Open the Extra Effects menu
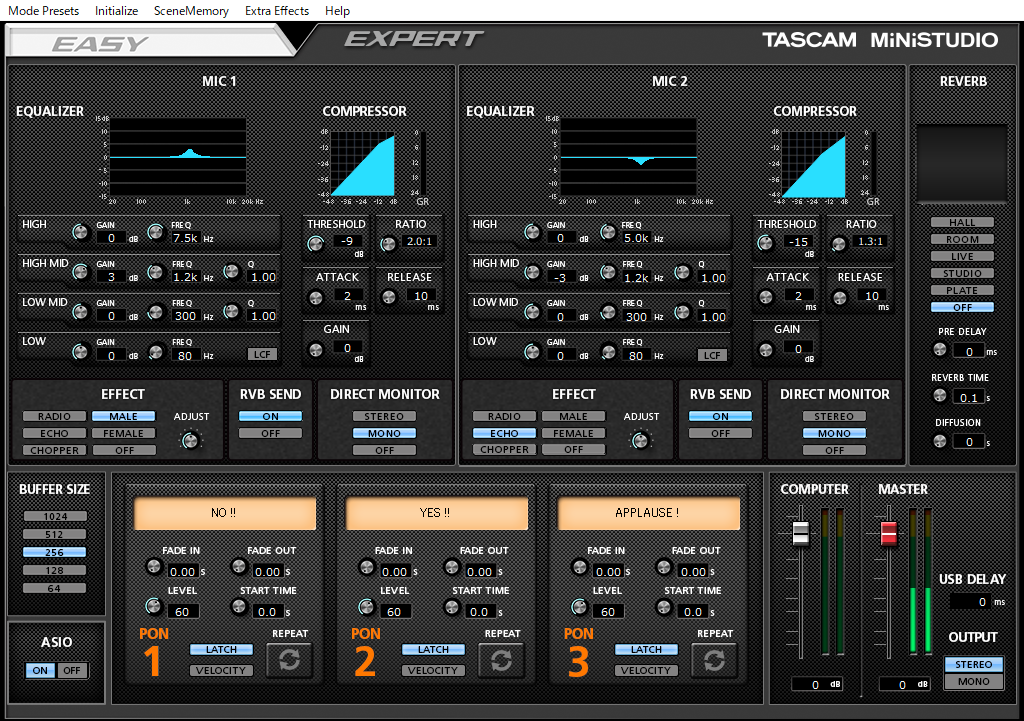Screen dimensions: 1024x721 tap(277, 10)
